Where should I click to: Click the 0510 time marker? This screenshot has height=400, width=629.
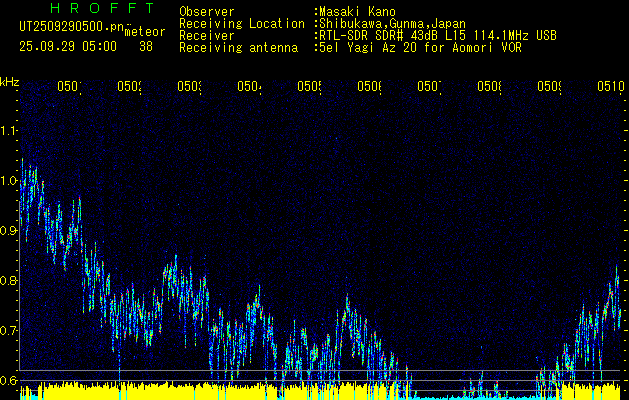point(611,86)
